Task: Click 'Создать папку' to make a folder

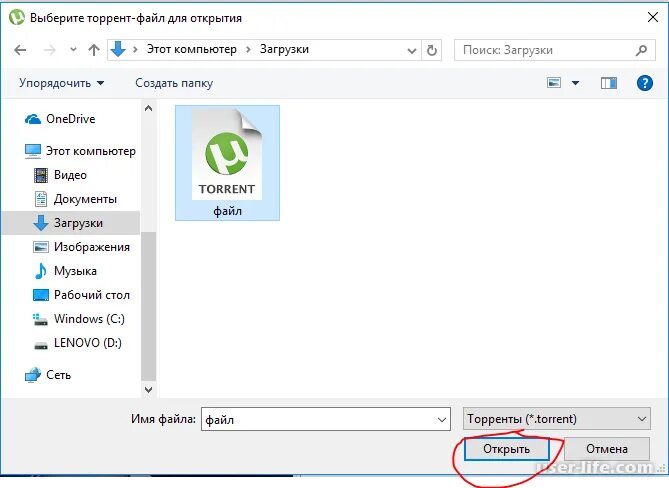Action: [x=174, y=83]
